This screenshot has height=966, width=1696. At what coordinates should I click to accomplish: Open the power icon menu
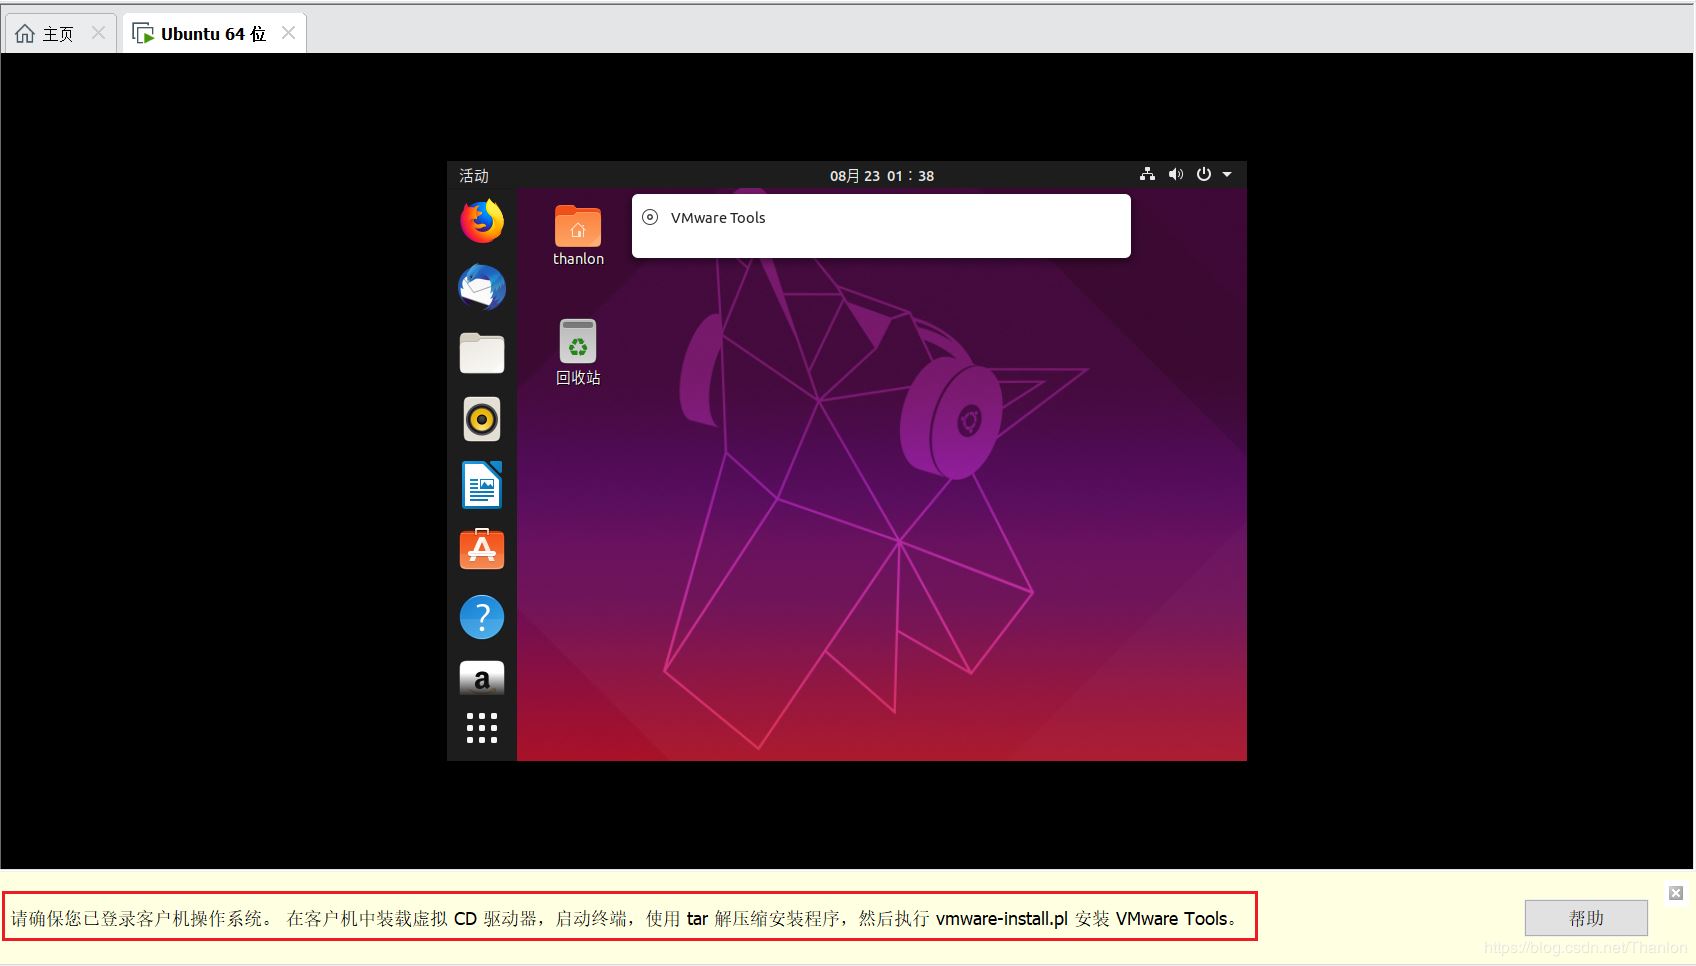click(1204, 175)
